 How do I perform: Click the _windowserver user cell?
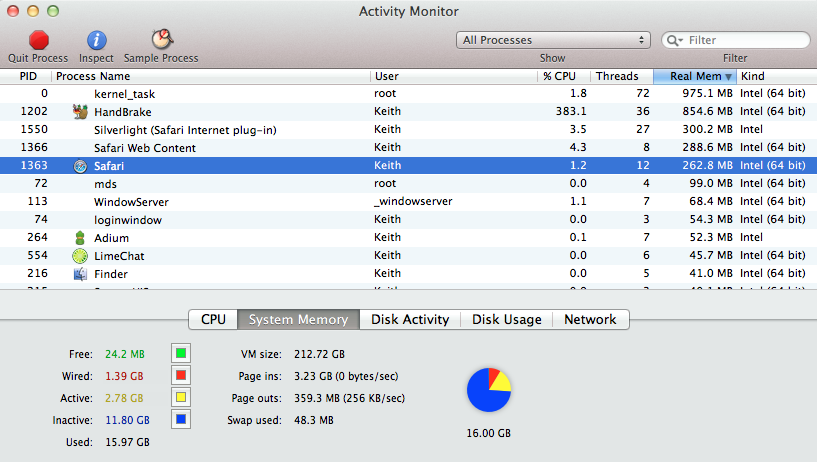tap(413, 201)
